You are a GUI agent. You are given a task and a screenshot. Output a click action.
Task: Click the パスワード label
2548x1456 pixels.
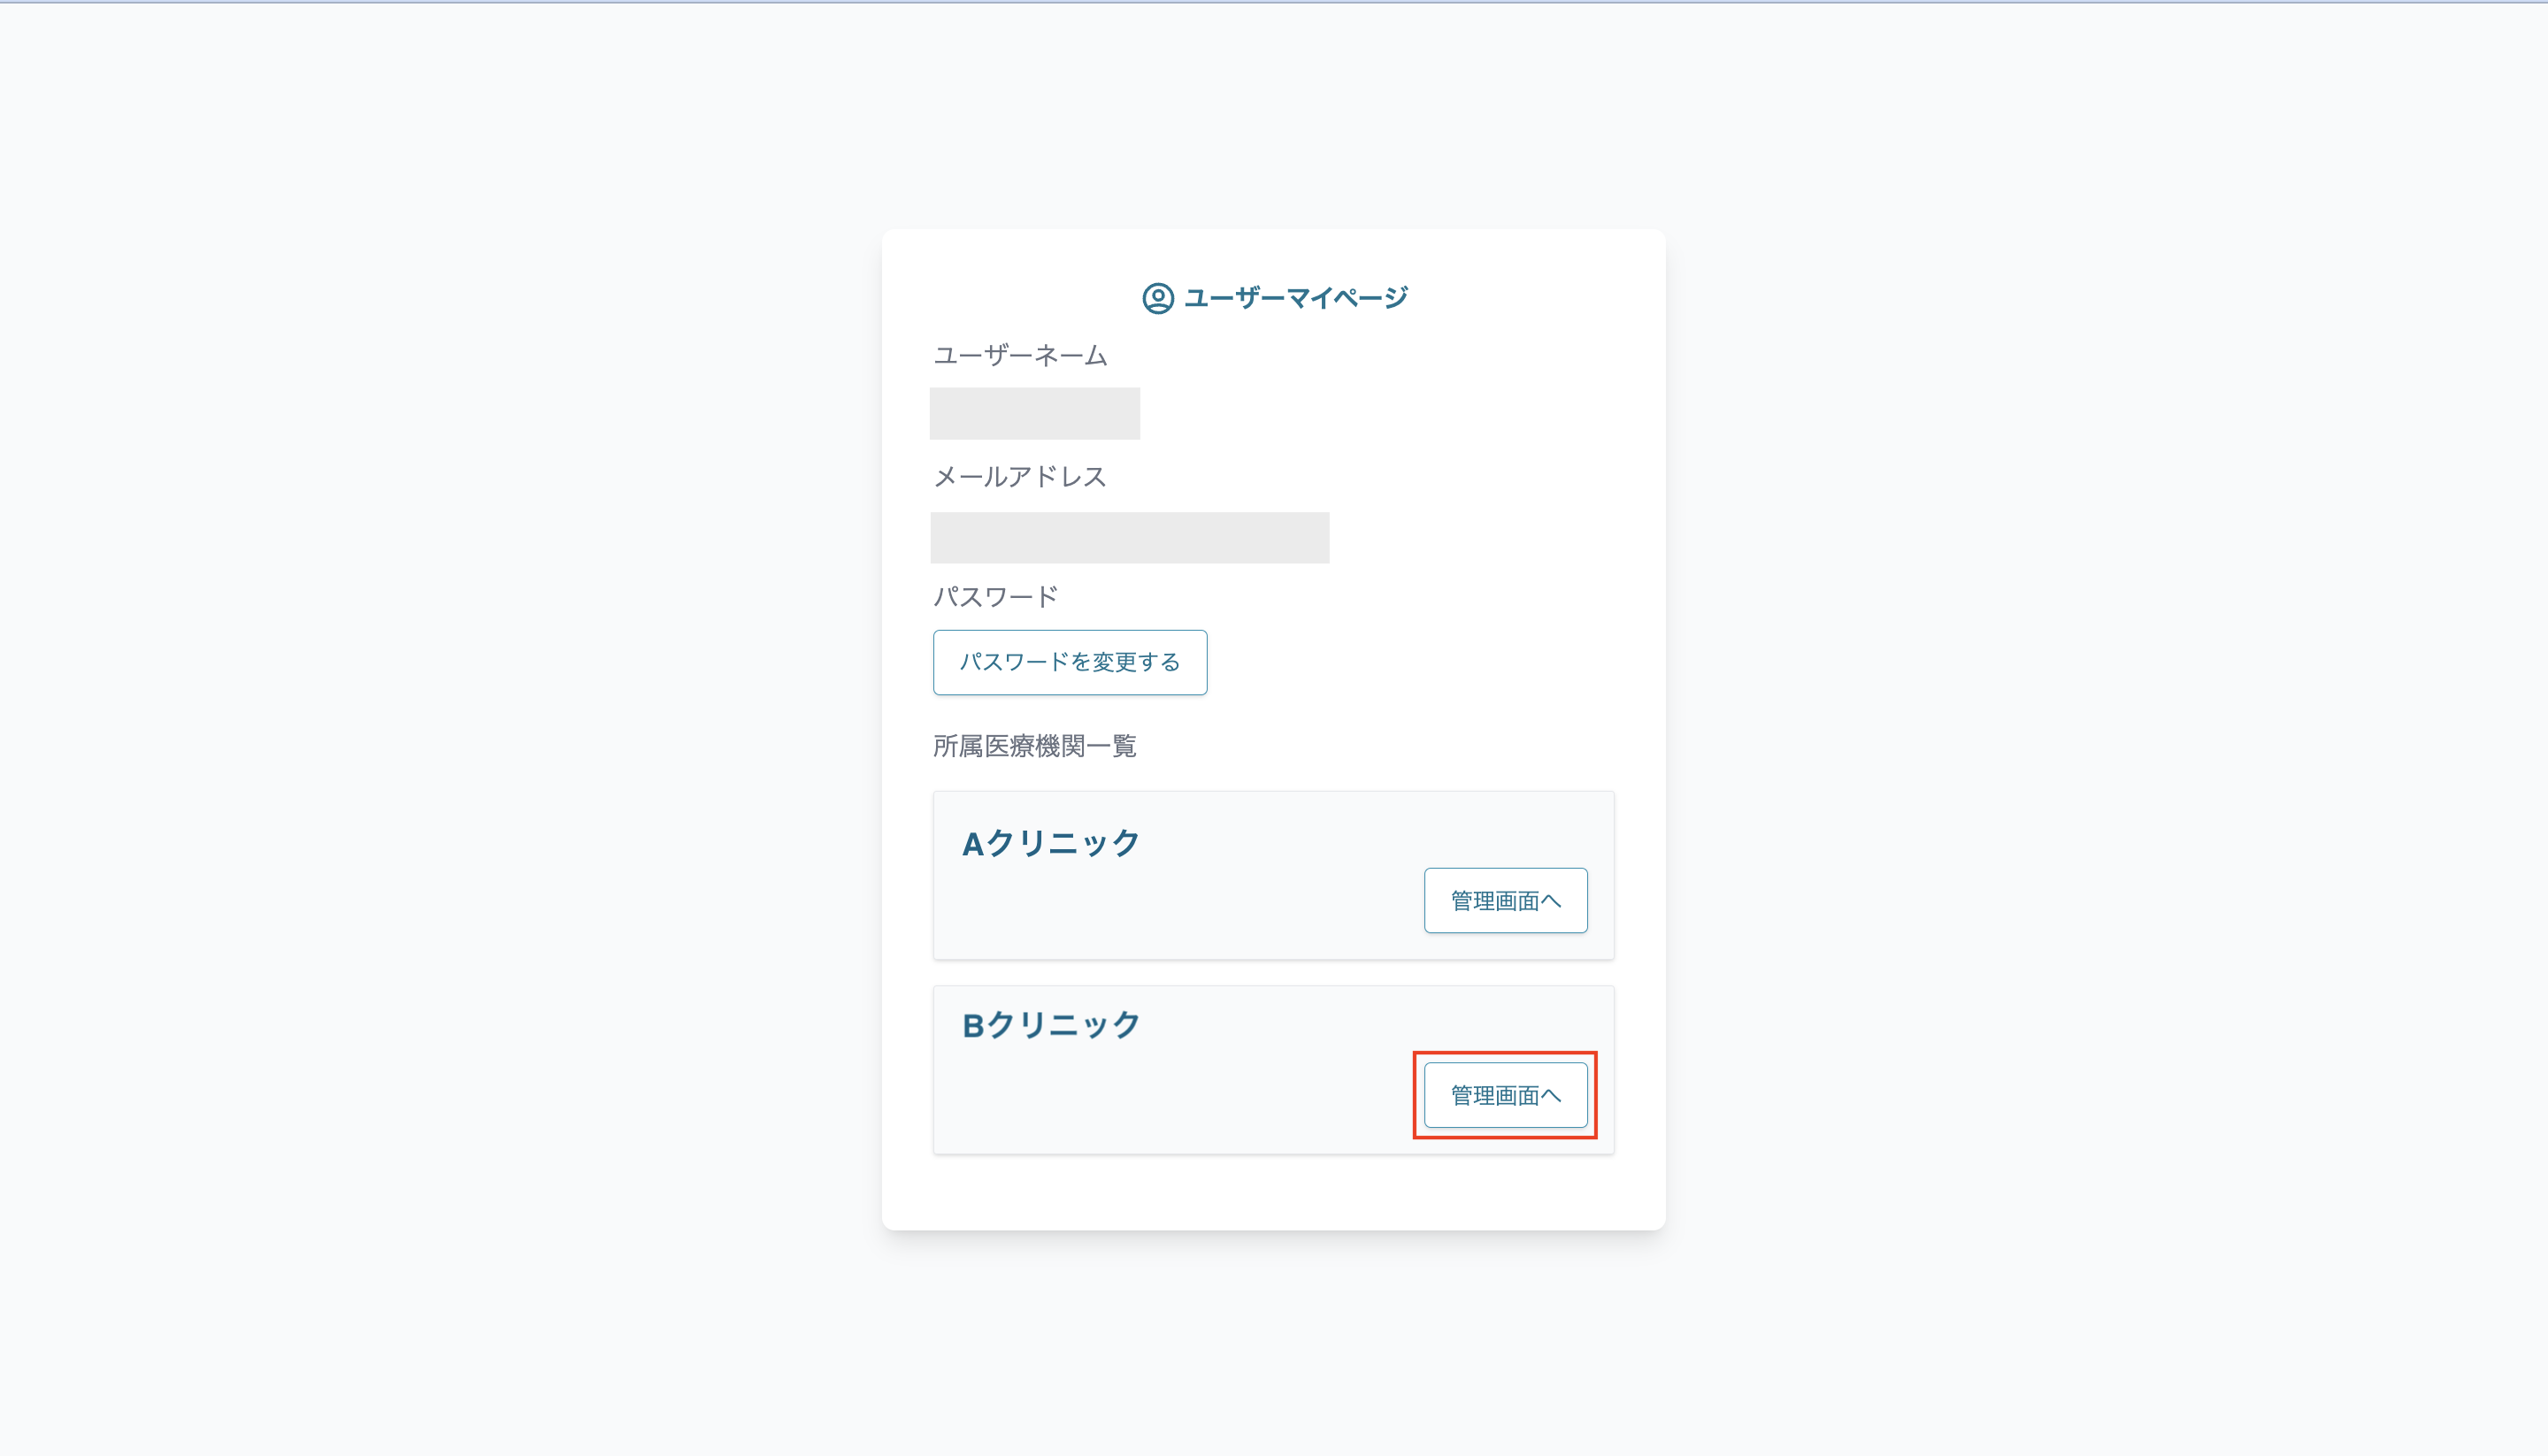click(995, 597)
